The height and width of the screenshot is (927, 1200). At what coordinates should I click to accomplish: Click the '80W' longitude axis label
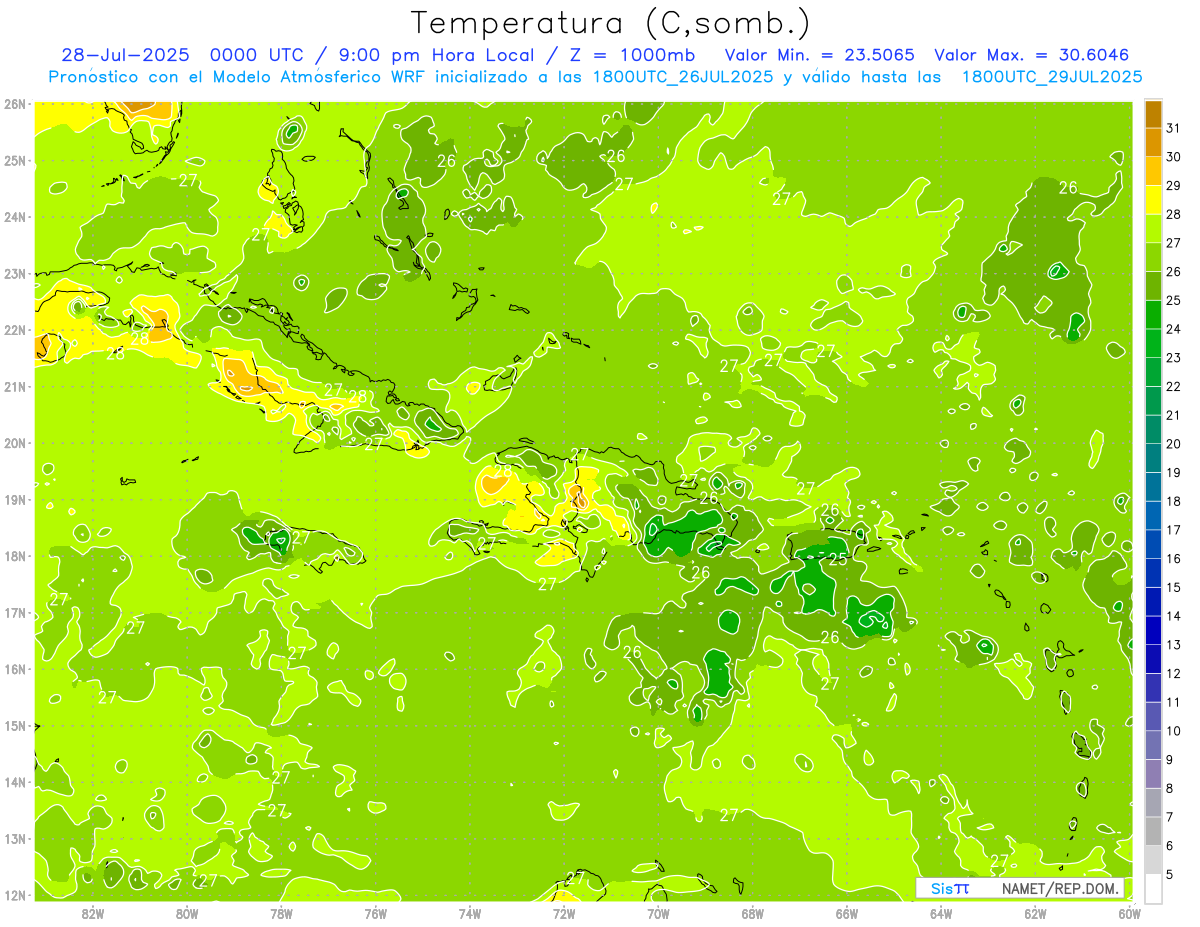pos(187,913)
